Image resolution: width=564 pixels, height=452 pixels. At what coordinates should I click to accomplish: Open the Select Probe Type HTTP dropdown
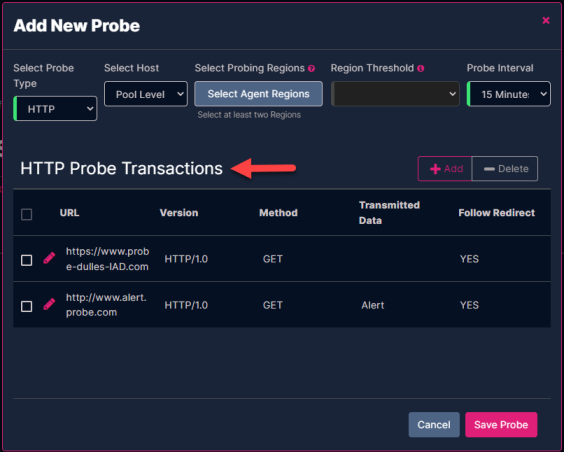[55, 109]
